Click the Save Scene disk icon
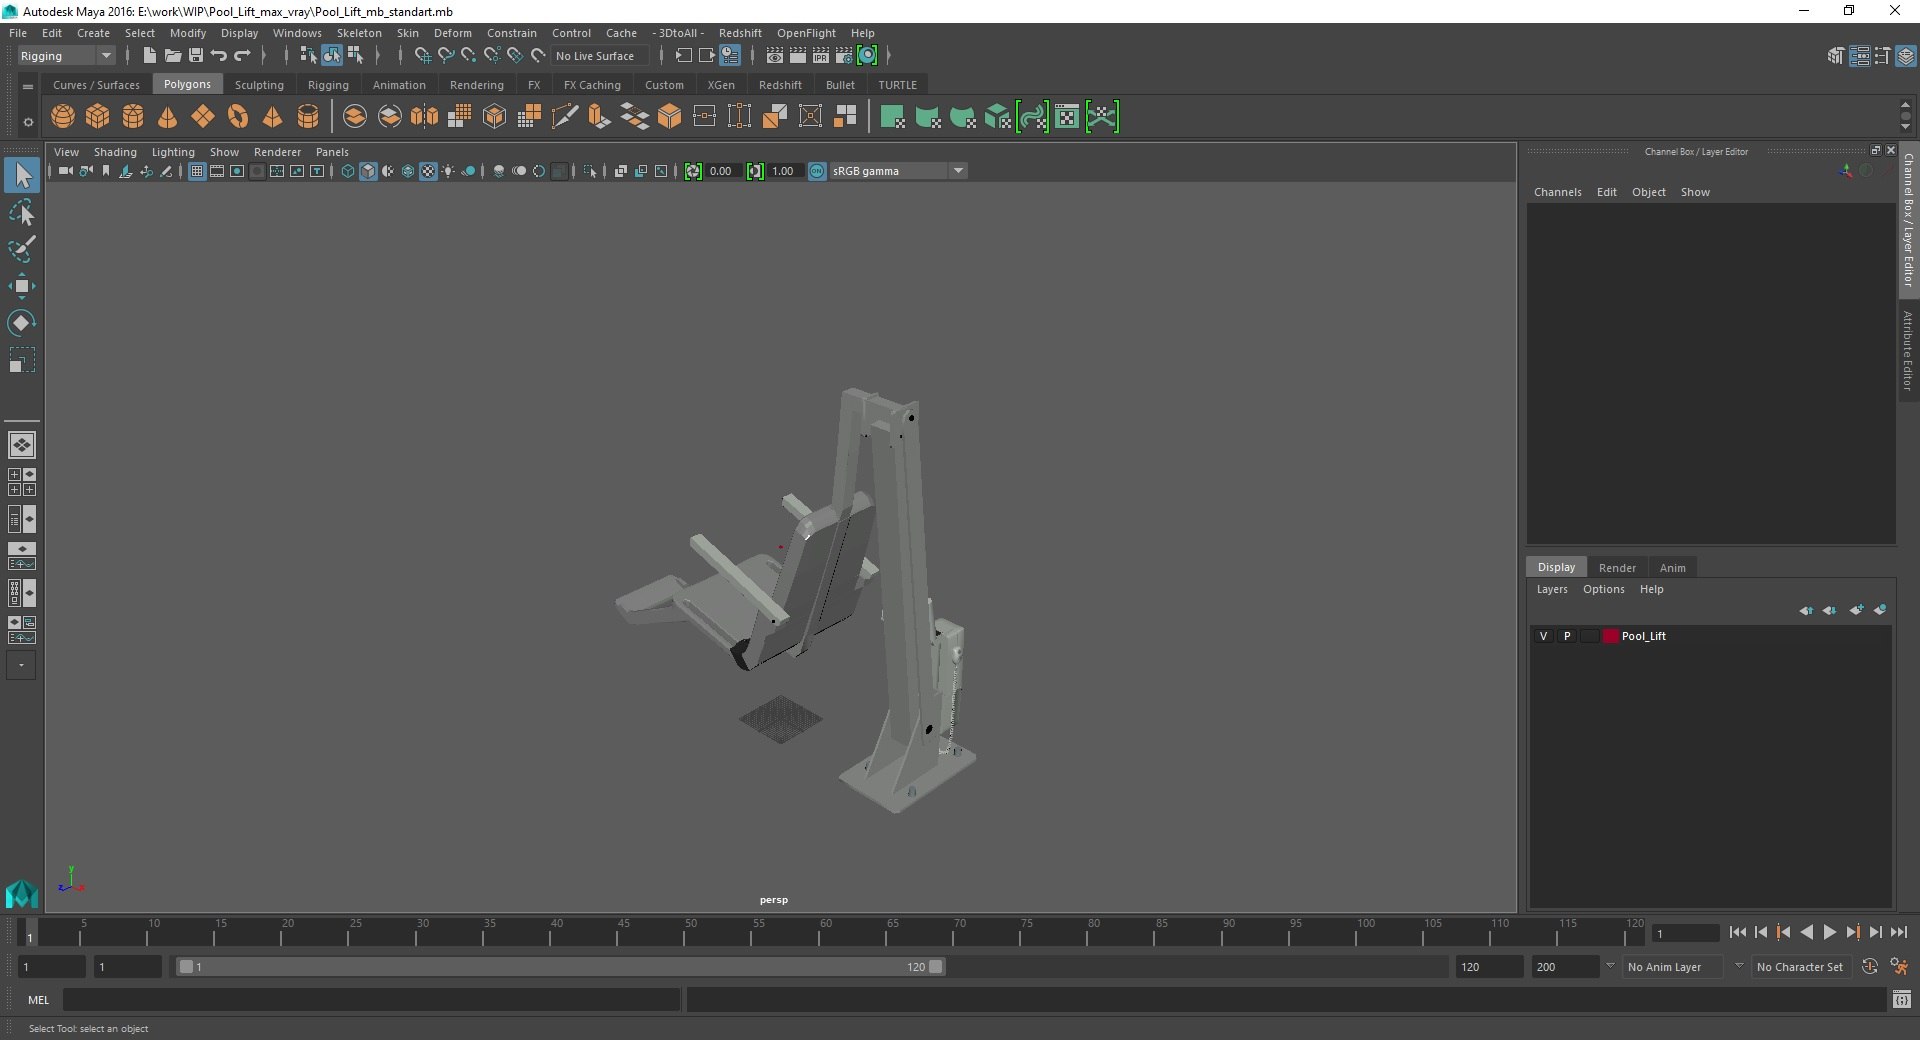 pos(196,56)
